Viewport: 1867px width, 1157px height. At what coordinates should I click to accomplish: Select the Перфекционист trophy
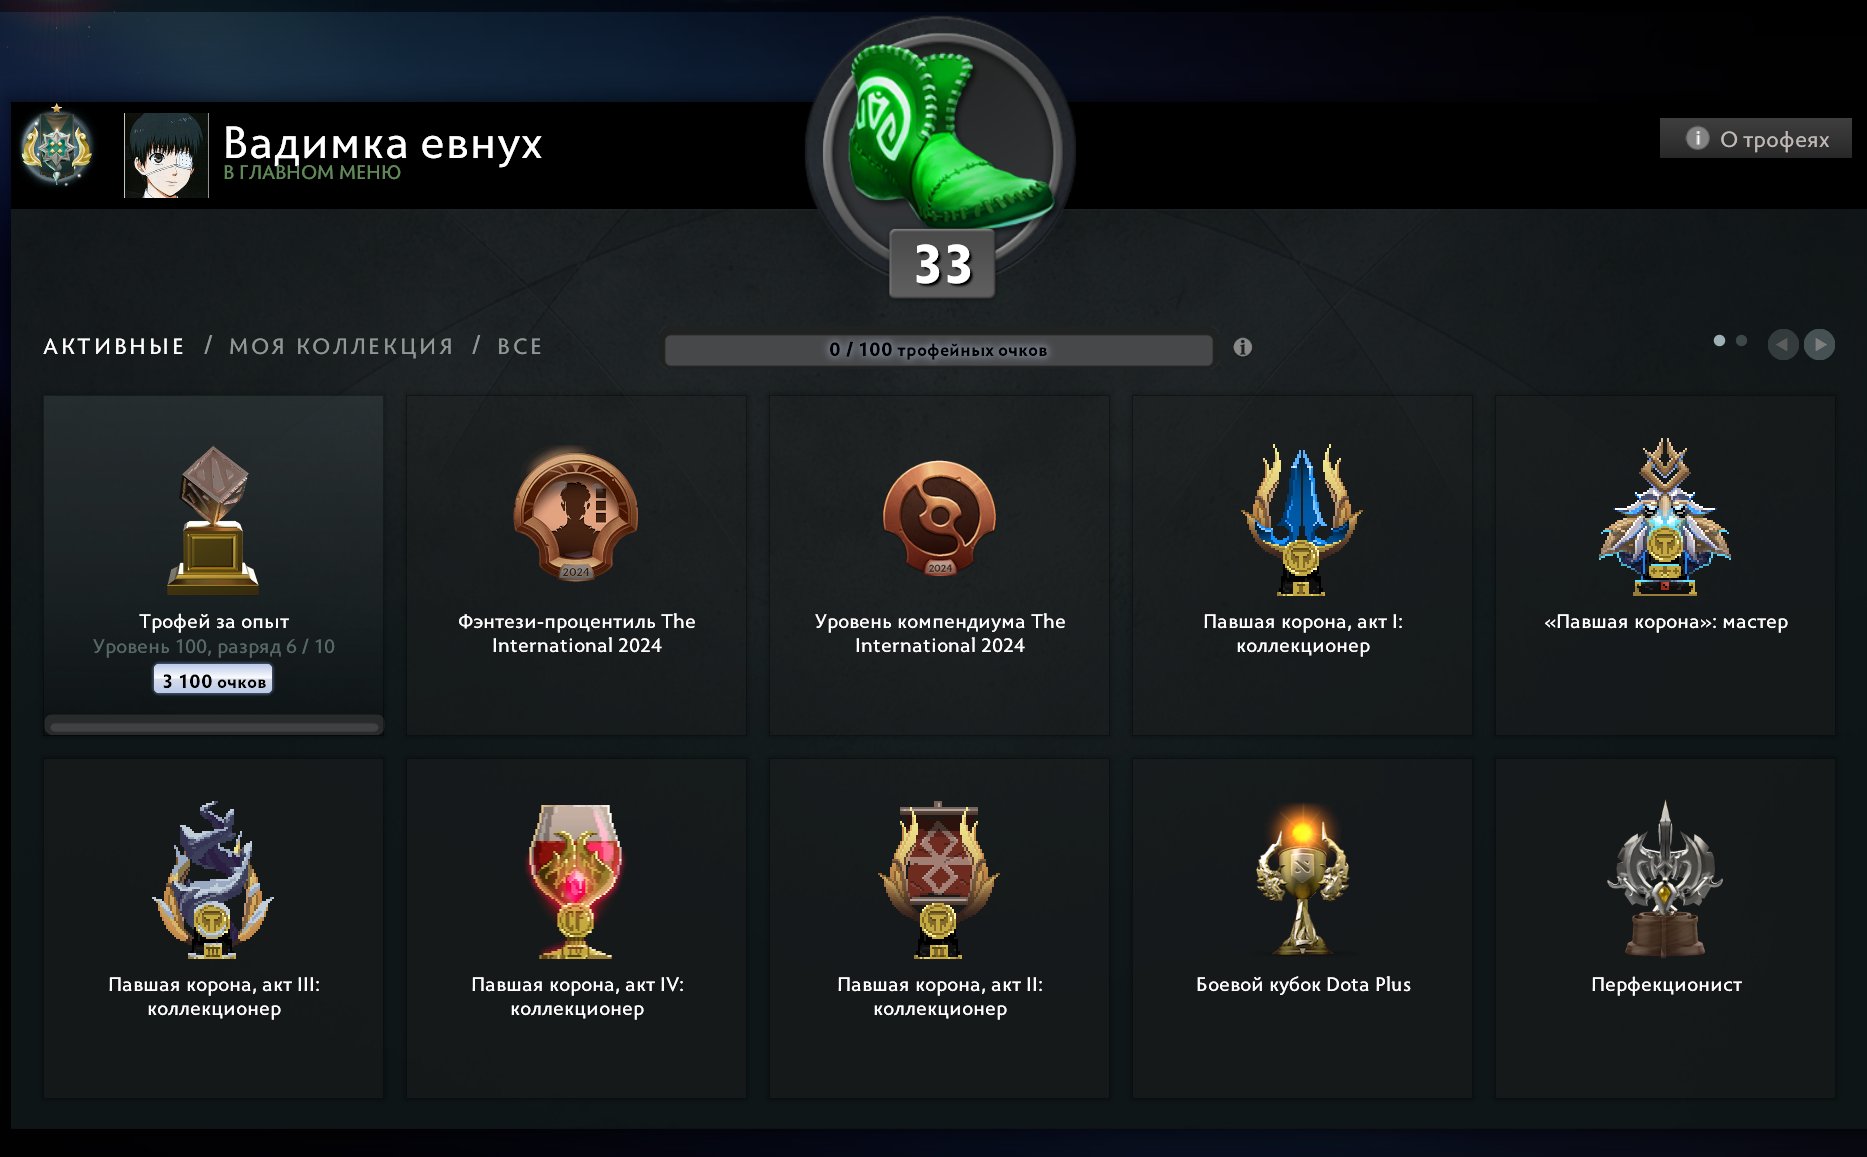(x=1665, y=928)
